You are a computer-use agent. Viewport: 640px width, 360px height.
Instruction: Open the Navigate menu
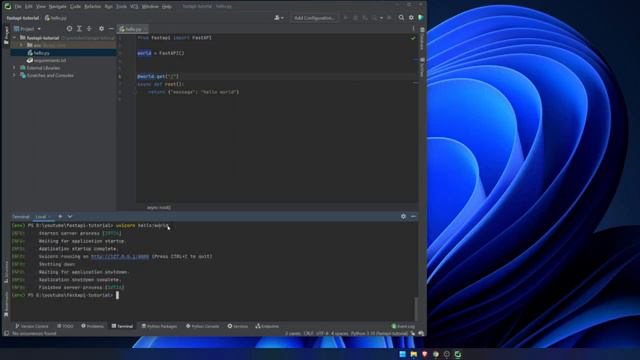coord(58,7)
